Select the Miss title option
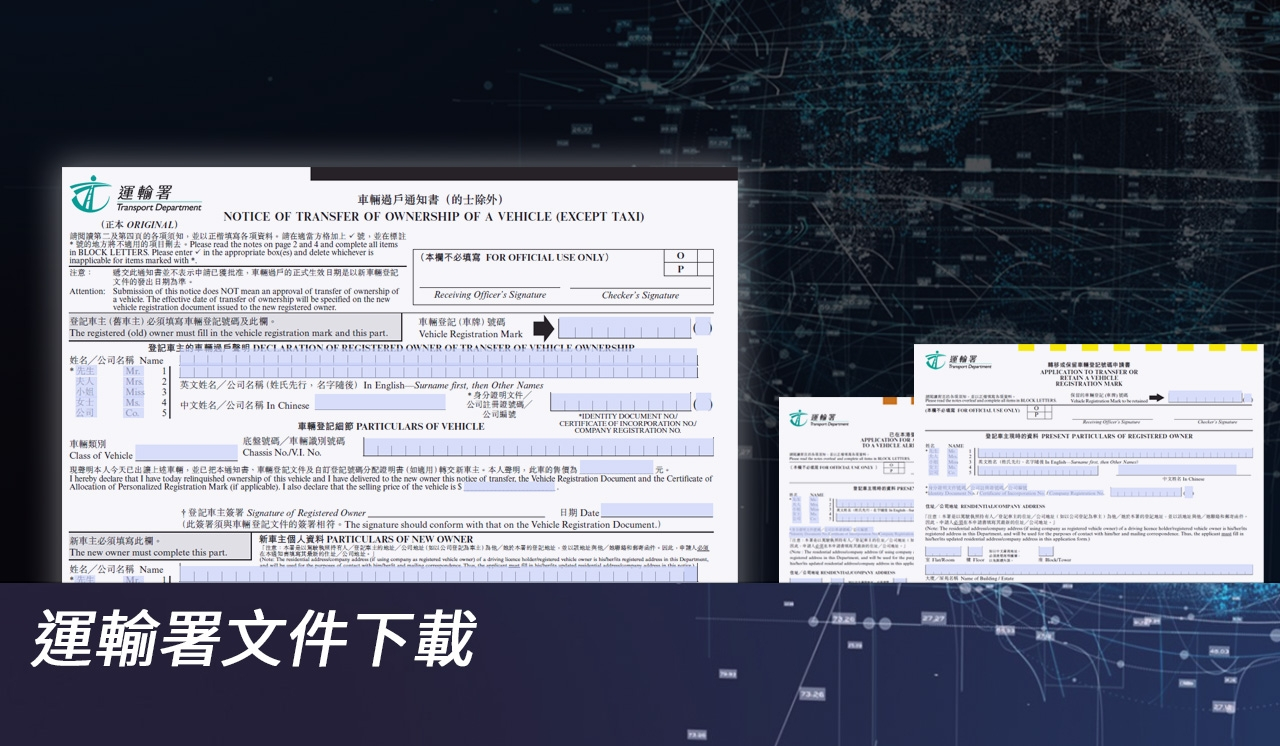Screen dimensions: 1280x746 click(x=134, y=392)
